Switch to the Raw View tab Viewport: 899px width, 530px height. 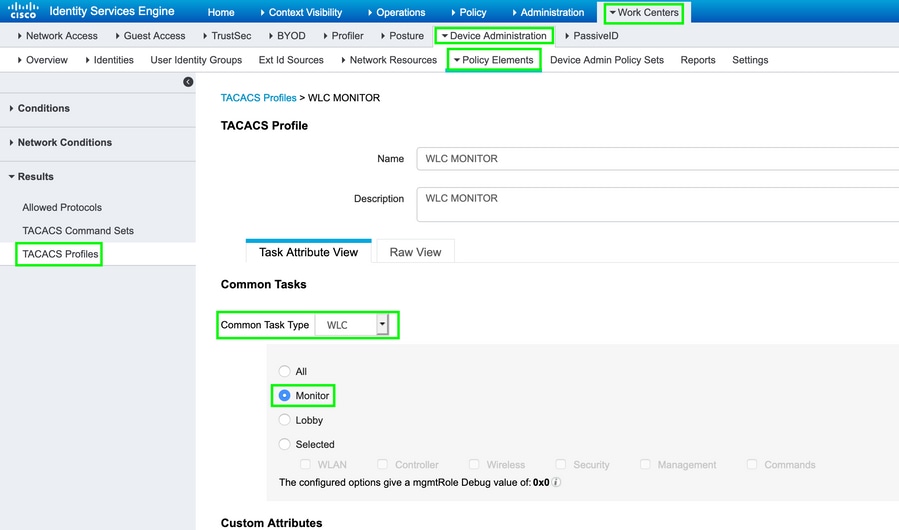click(416, 252)
